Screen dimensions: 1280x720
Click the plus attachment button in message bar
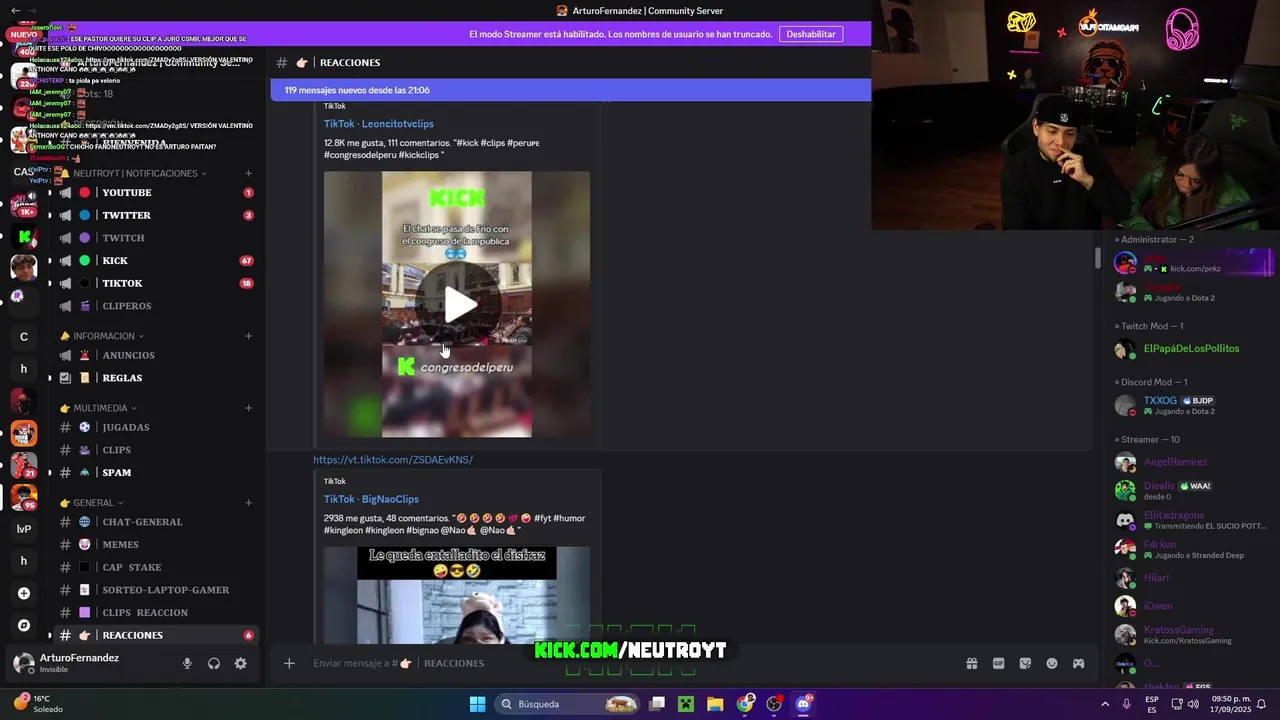(x=289, y=663)
